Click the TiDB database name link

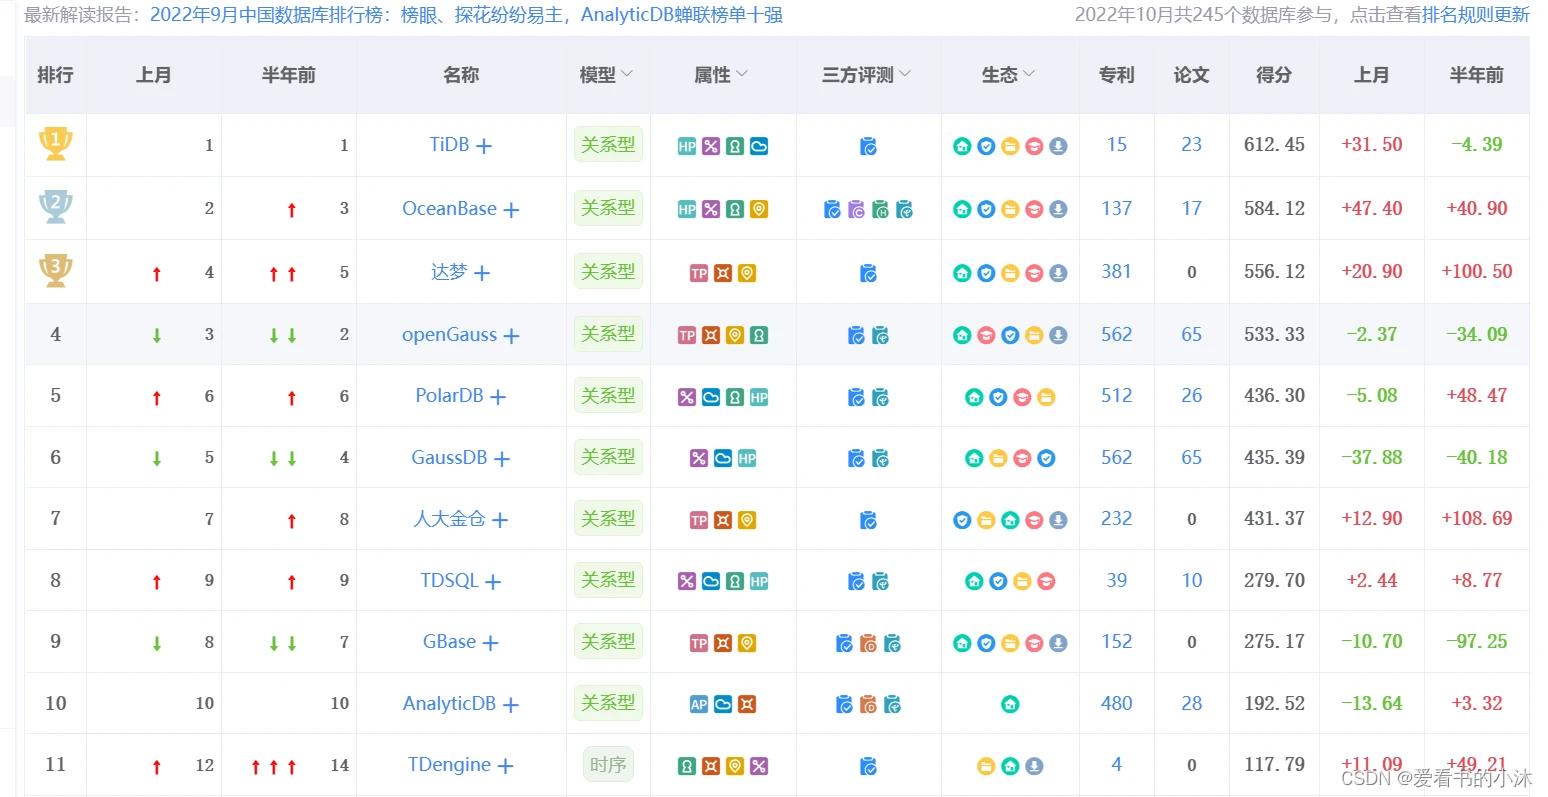tap(448, 144)
